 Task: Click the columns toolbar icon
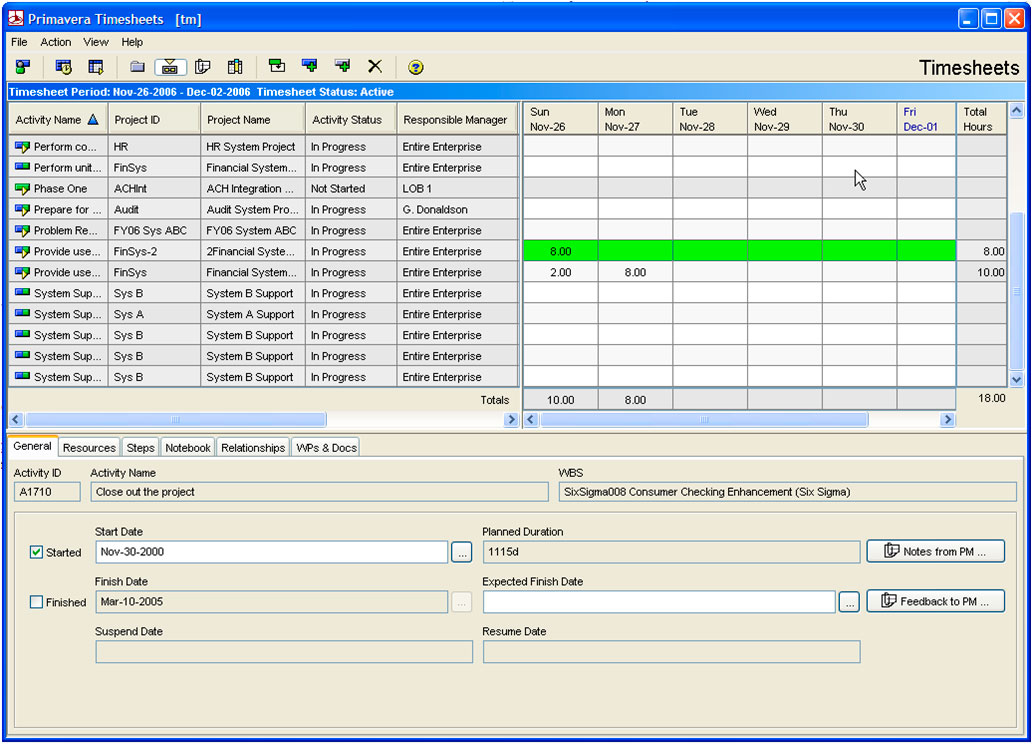[x=235, y=66]
